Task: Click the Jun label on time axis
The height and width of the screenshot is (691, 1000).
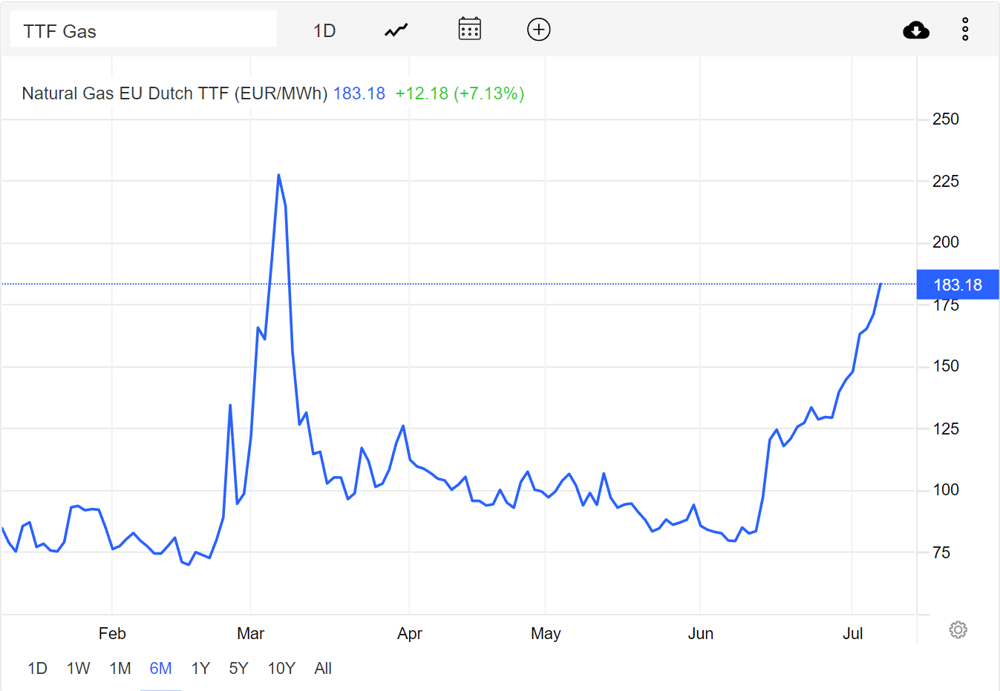Action: pos(700,634)
